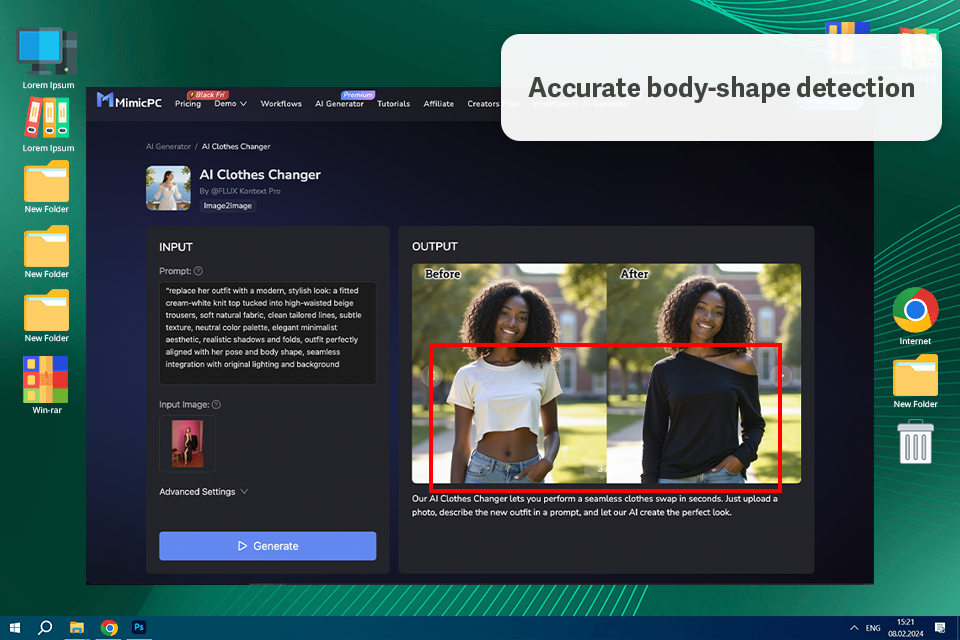Show previous output example slide
The height and width of the screenshot is (640, 960).
point(433,375)
